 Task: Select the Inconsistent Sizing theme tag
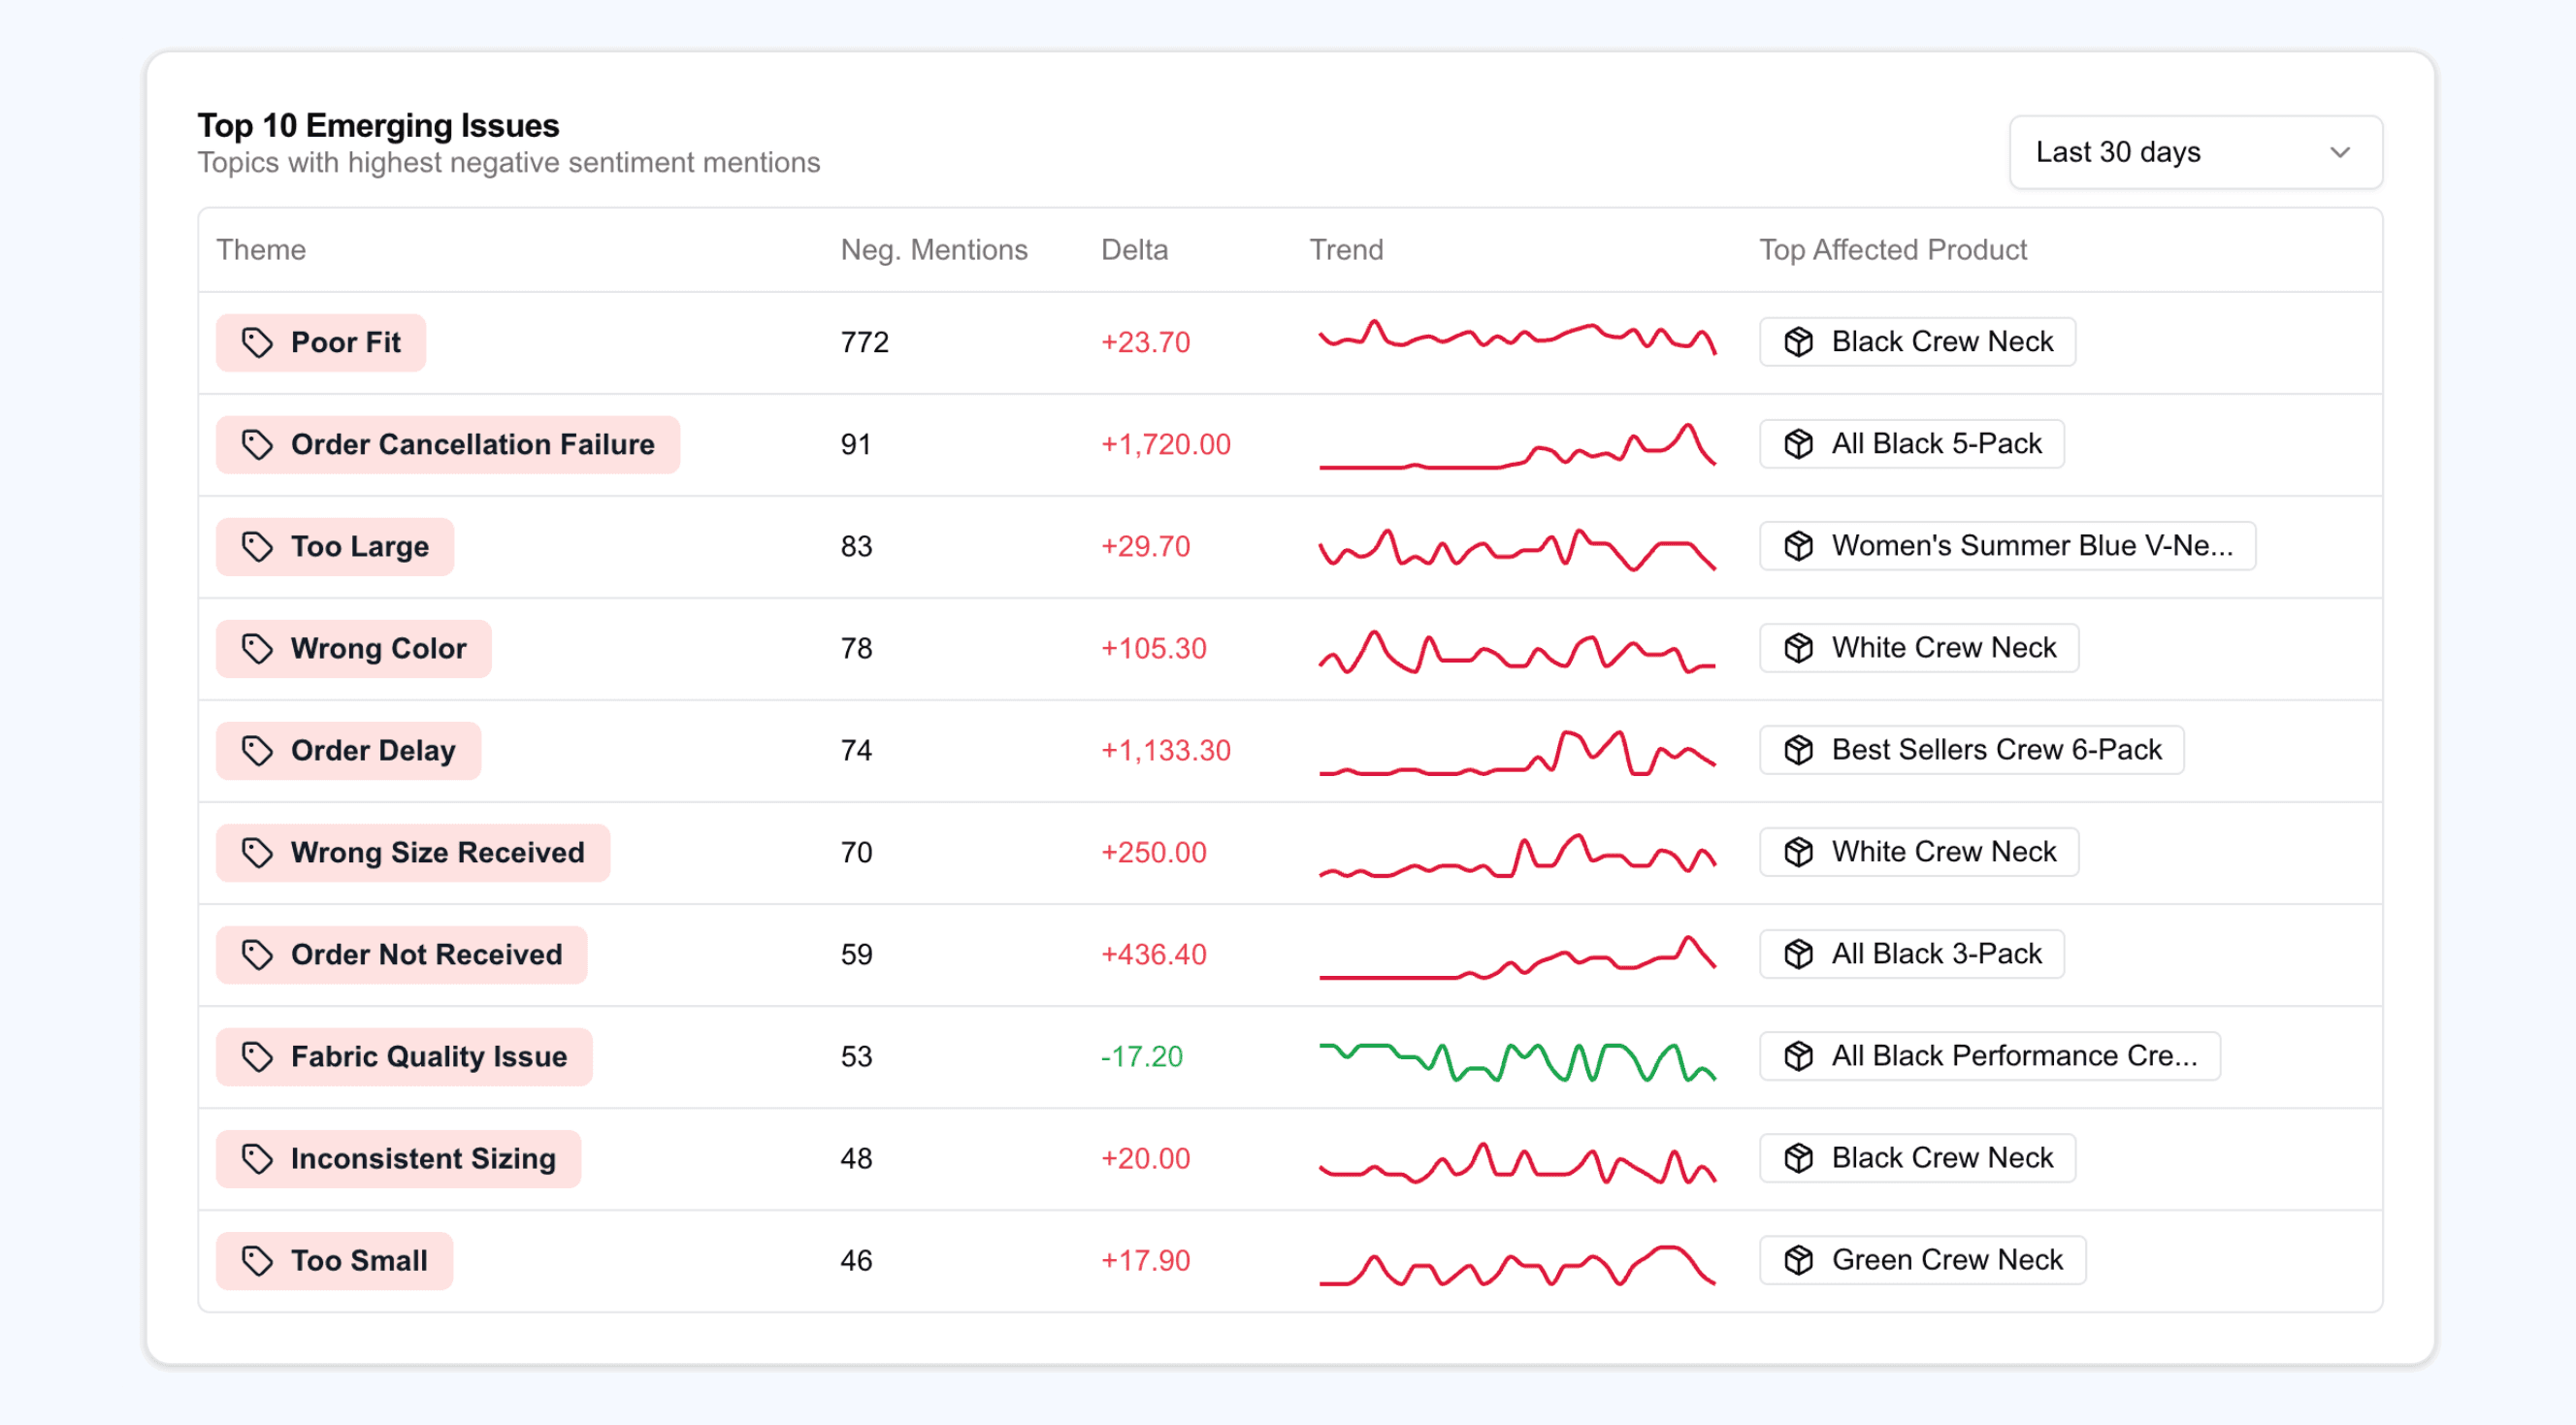[397, 1158]
